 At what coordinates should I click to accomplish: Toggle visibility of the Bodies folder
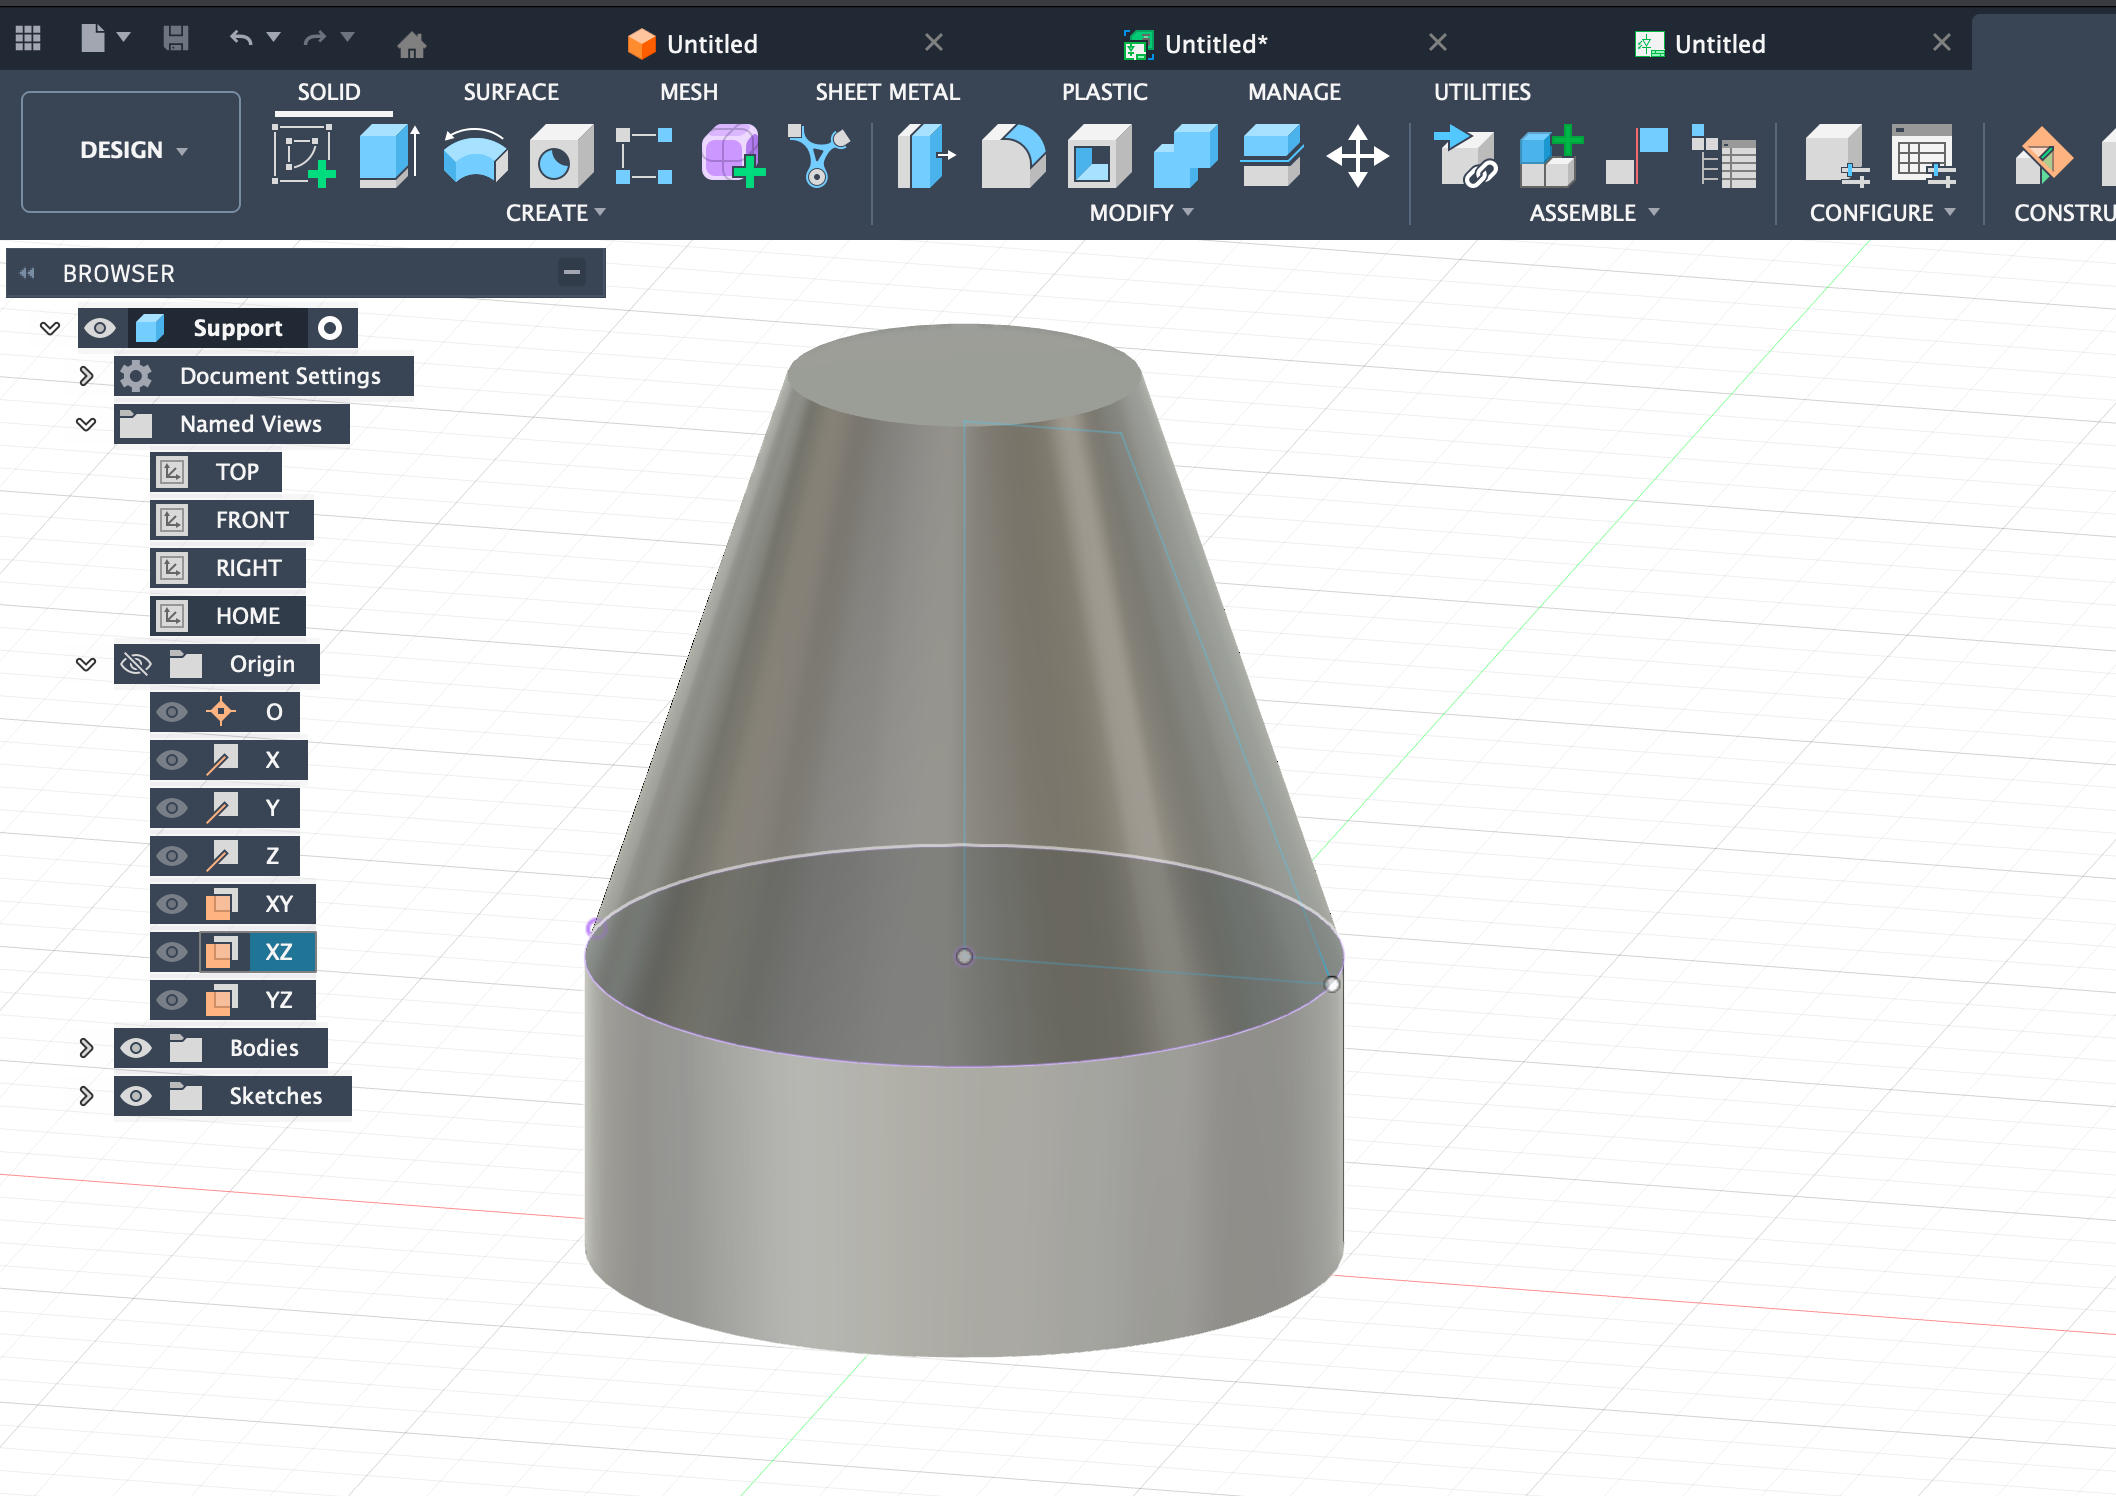click(136, 1048)
